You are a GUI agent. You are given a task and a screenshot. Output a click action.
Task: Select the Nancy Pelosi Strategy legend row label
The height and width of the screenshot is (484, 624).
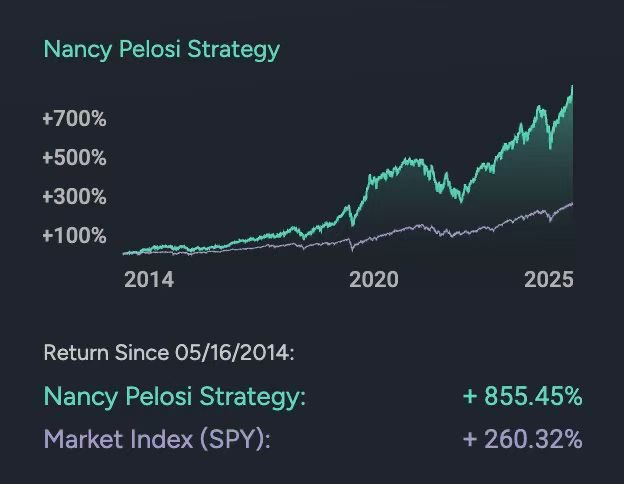click(174, 396)
